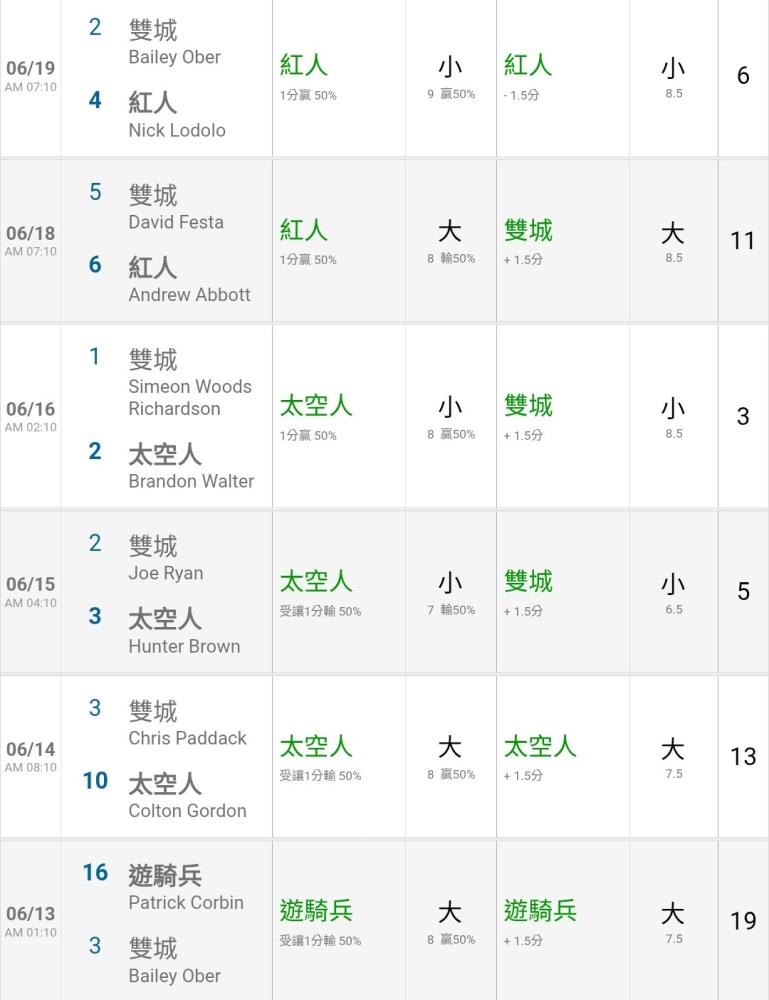The image size is (769, 1000).
Task: Select the 06/16 date cell
Action: tap(31, 416)
